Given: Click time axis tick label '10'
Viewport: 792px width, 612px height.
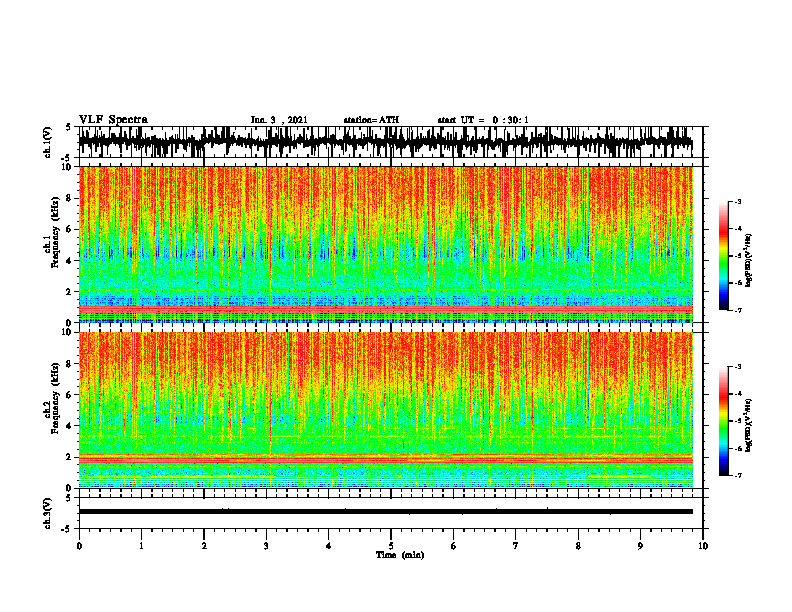Looking at the screenshot, I should pos(703,546).
